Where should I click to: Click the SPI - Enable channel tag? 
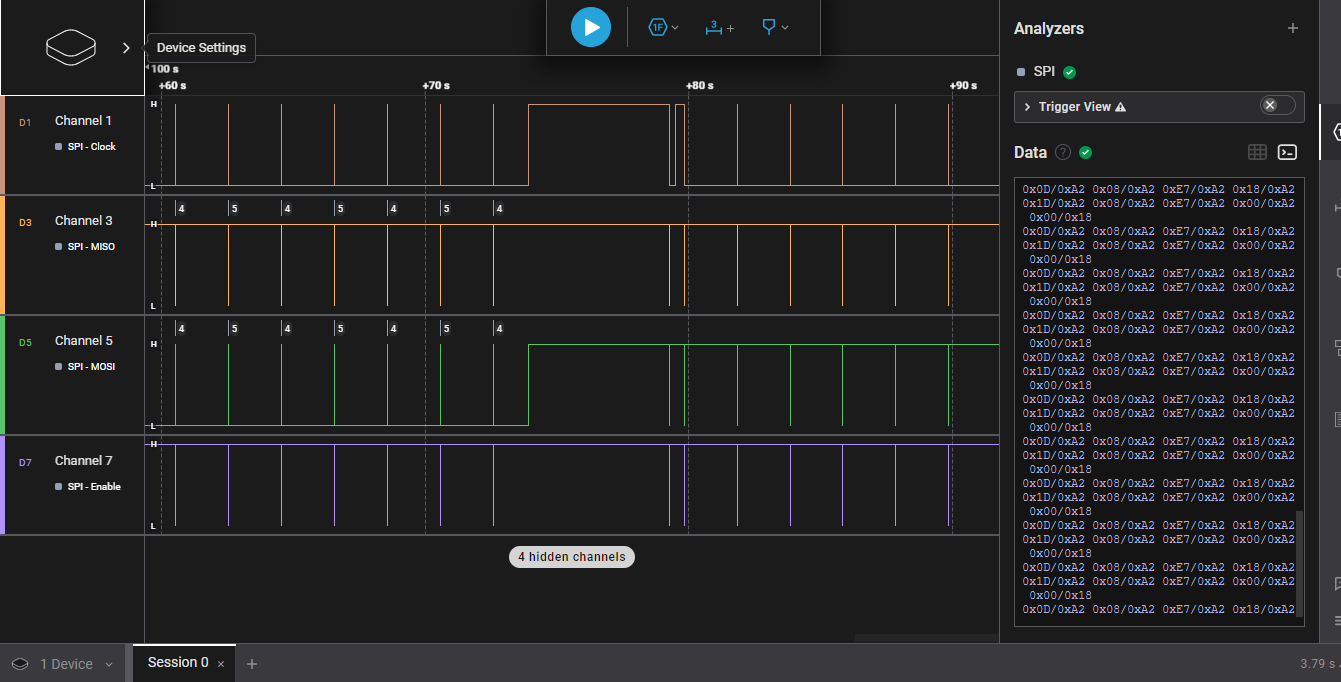pos(88,486)
